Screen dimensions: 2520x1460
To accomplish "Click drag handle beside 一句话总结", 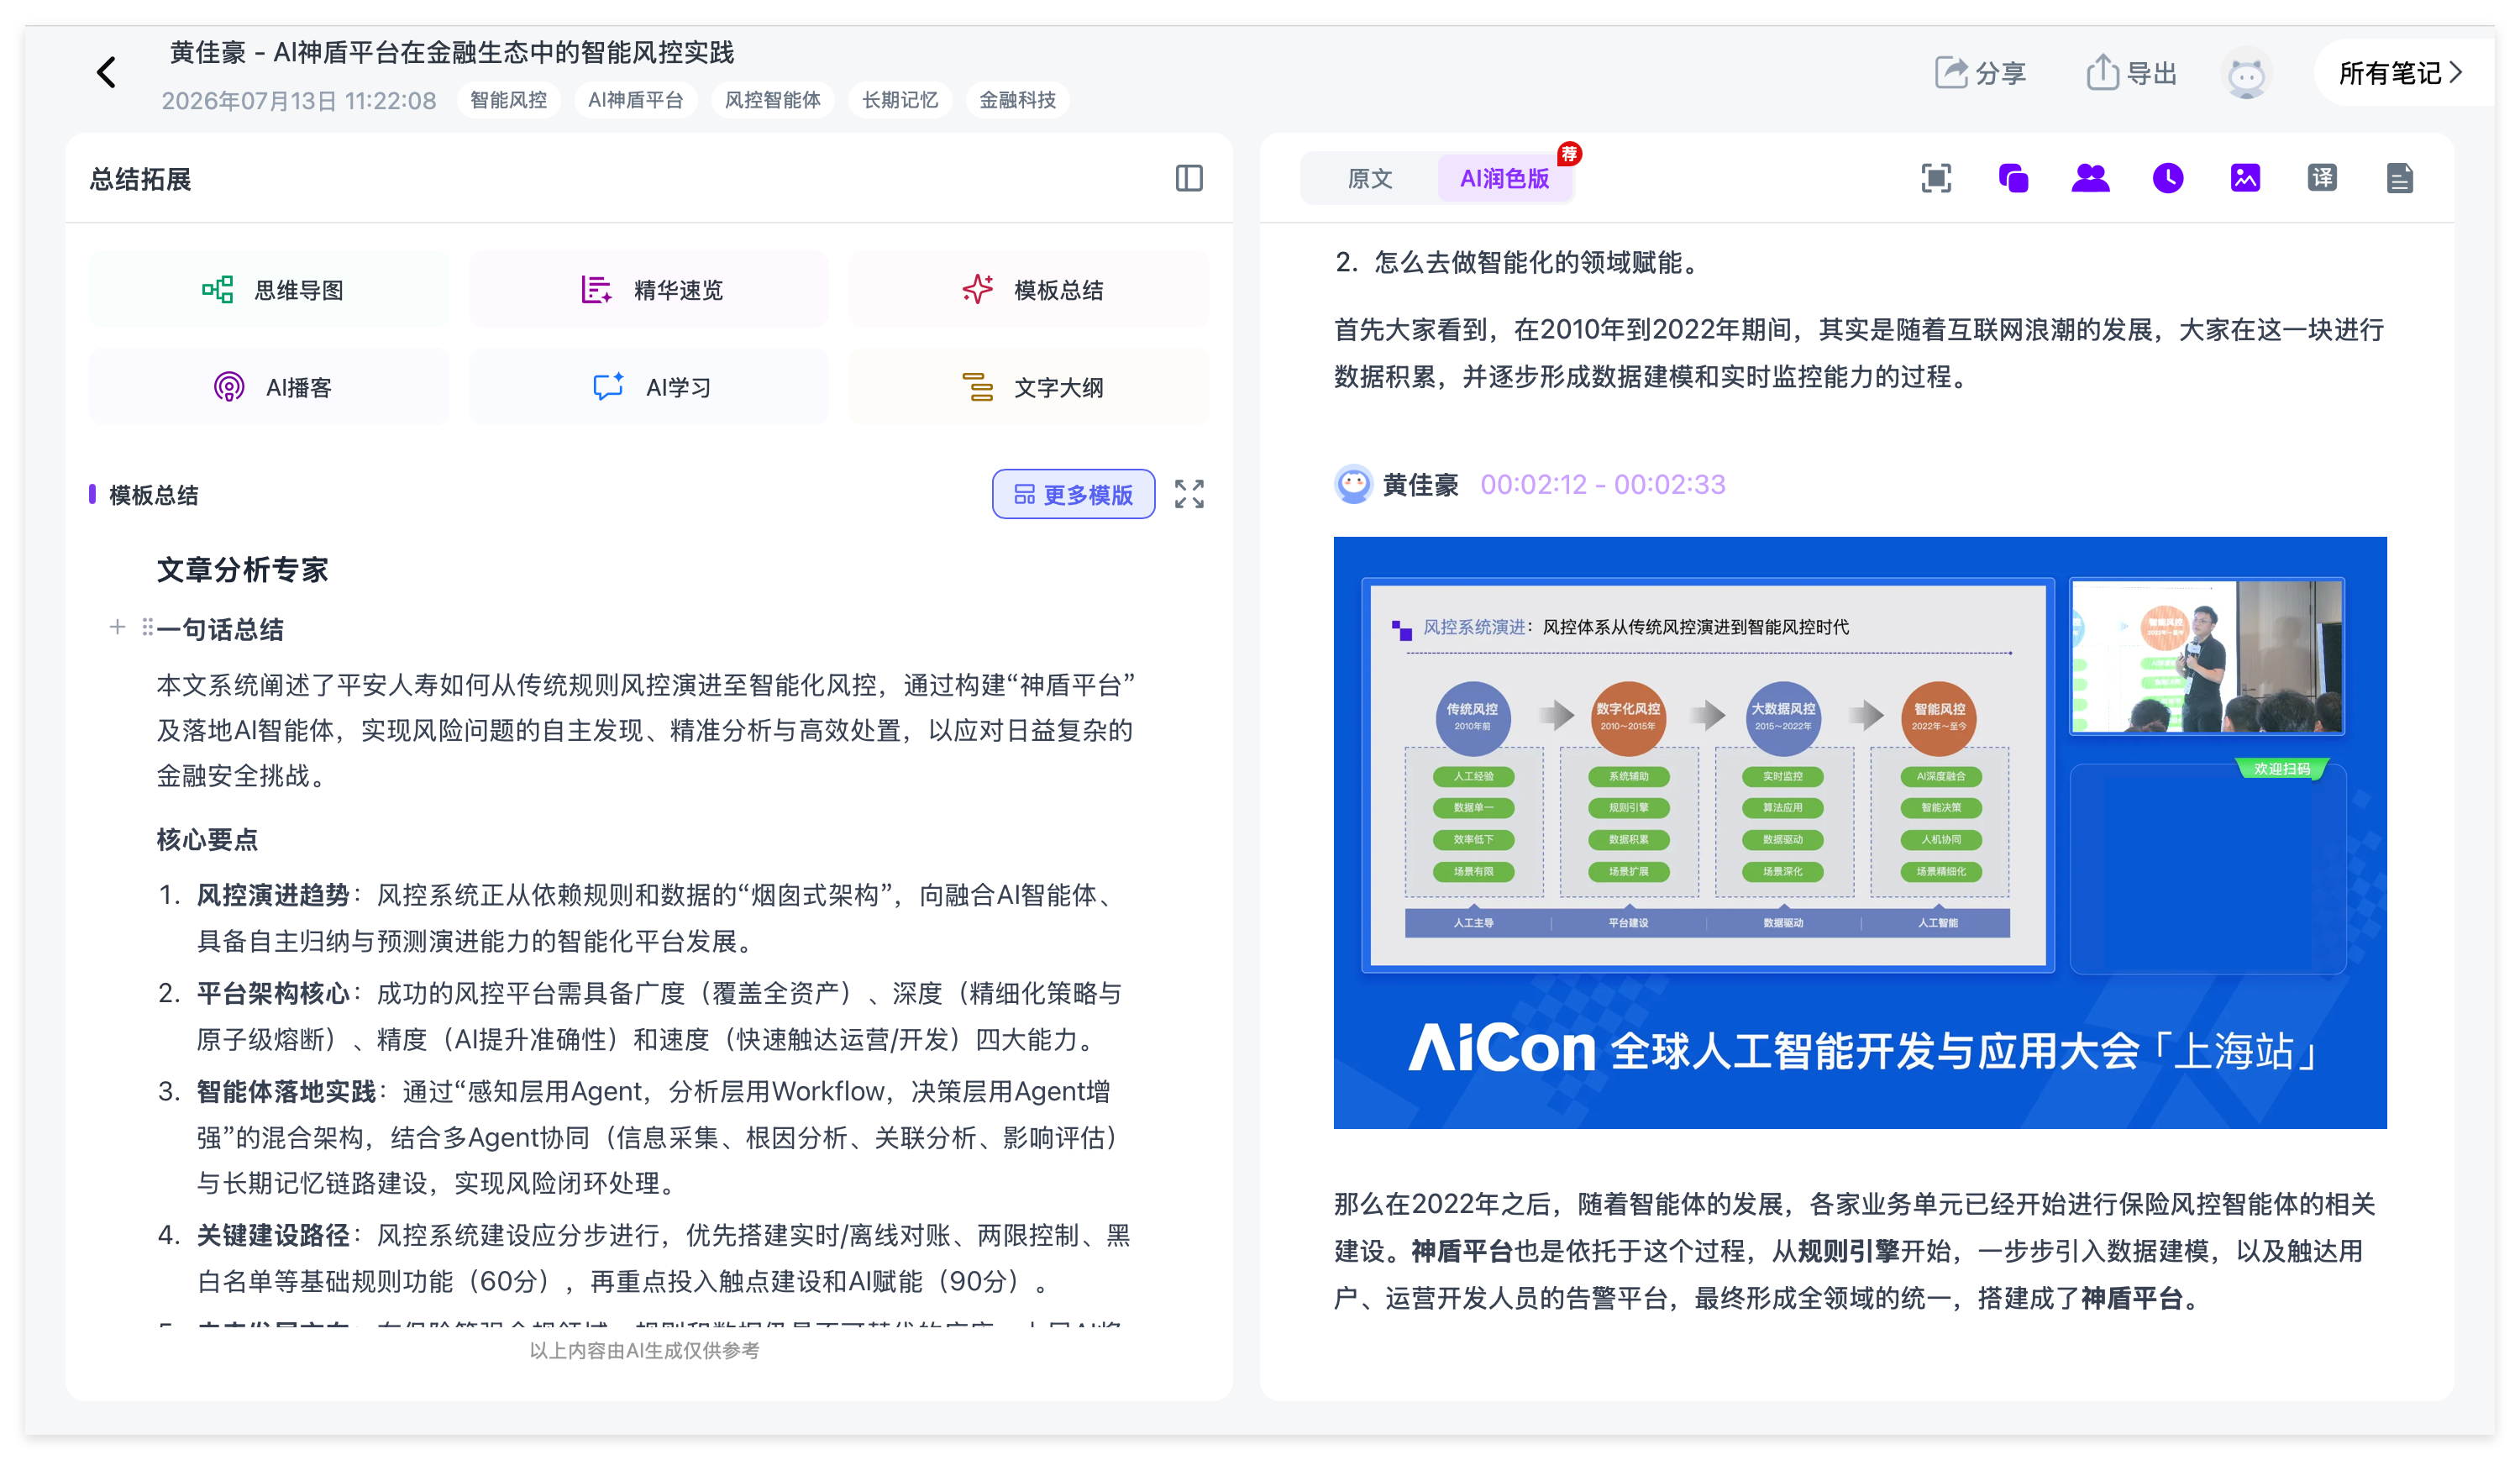I will click(147, 627).
